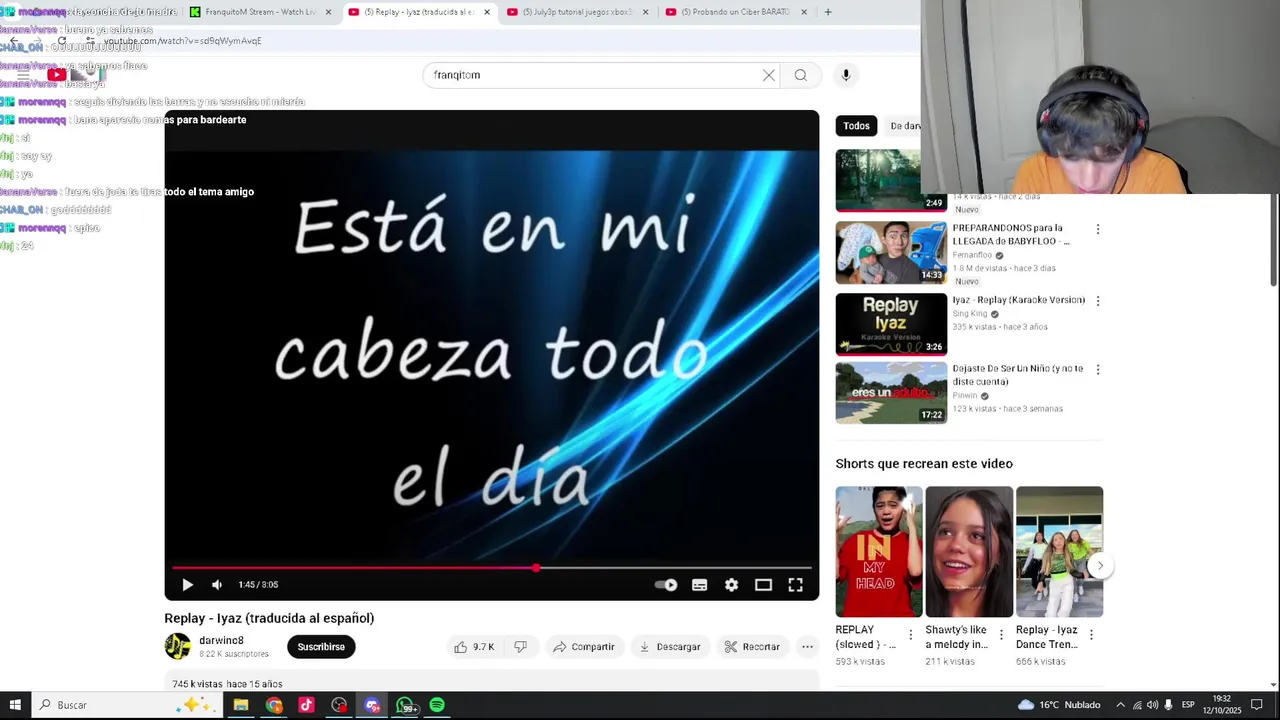Open the 16°C Nublado weather widget

(1059, 705)
